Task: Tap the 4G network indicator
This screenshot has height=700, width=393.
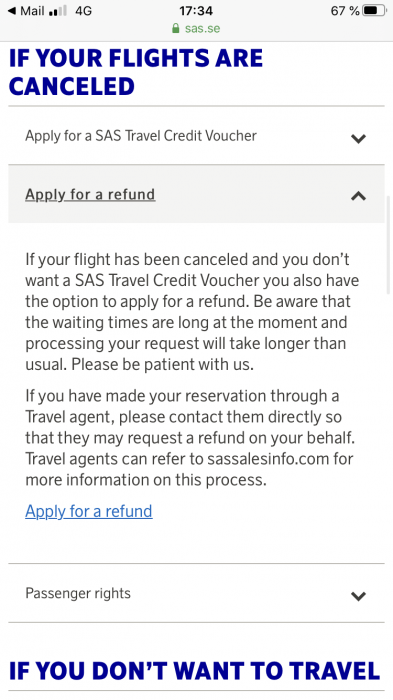Action: click(x=83, y=11)
